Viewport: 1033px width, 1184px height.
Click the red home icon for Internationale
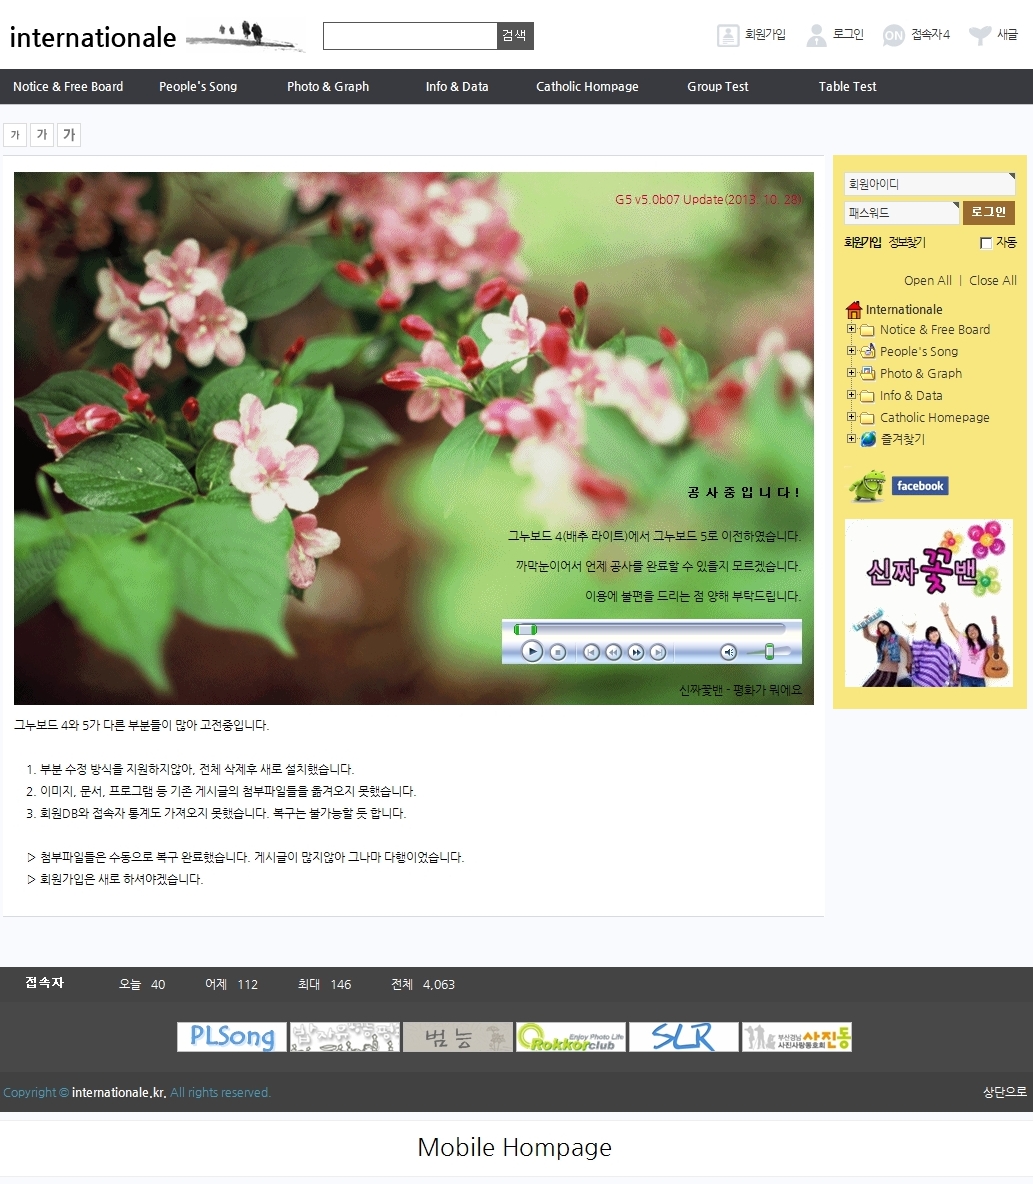pyautogui.click(x=853, y=310)
